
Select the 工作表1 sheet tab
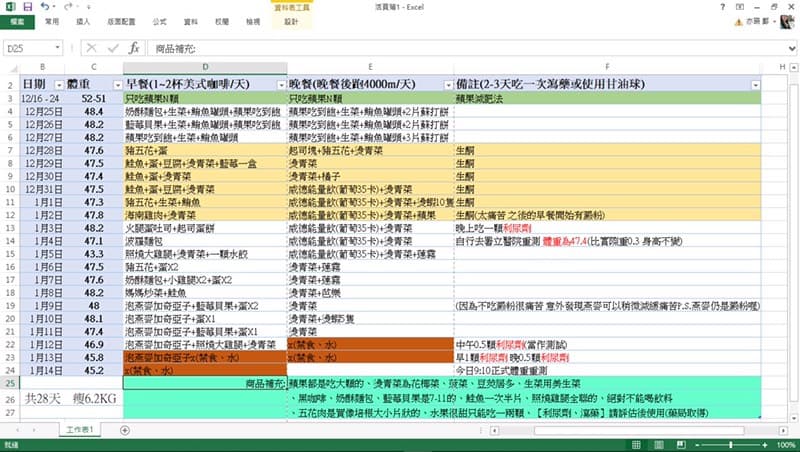tap(79, 430)
